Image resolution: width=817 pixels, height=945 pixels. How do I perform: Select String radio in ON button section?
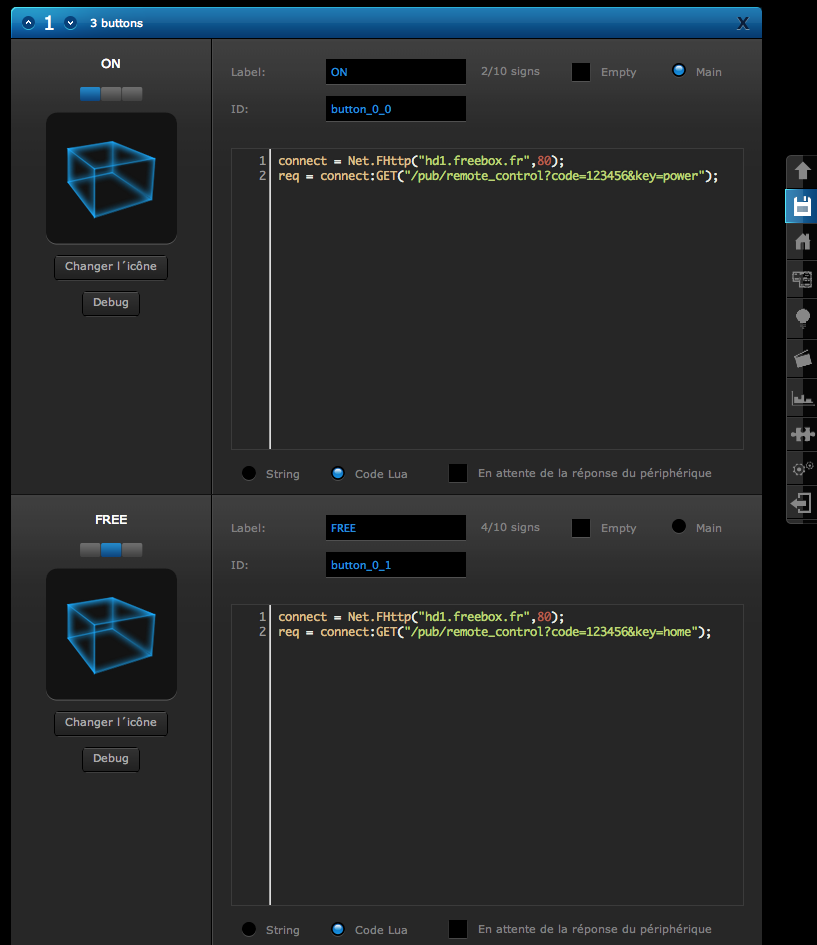pos(249,473)
